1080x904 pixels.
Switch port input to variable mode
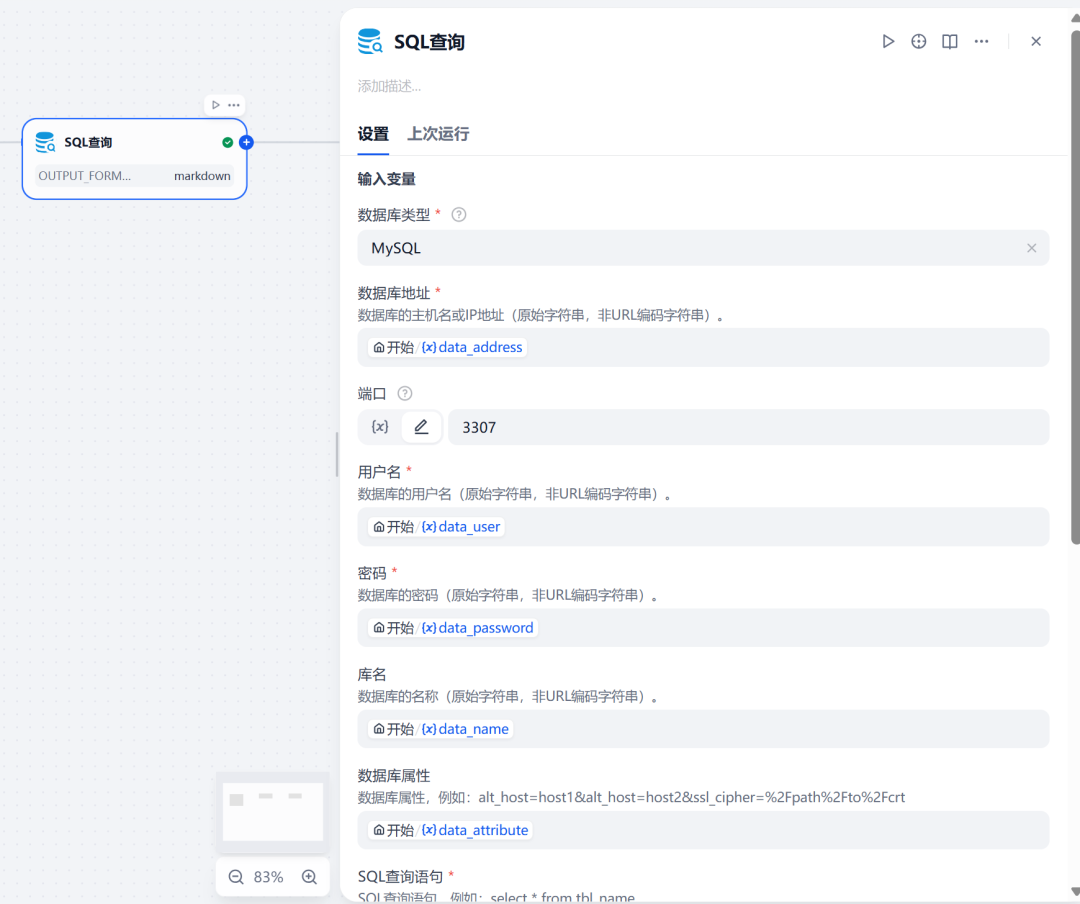(380, 427)
